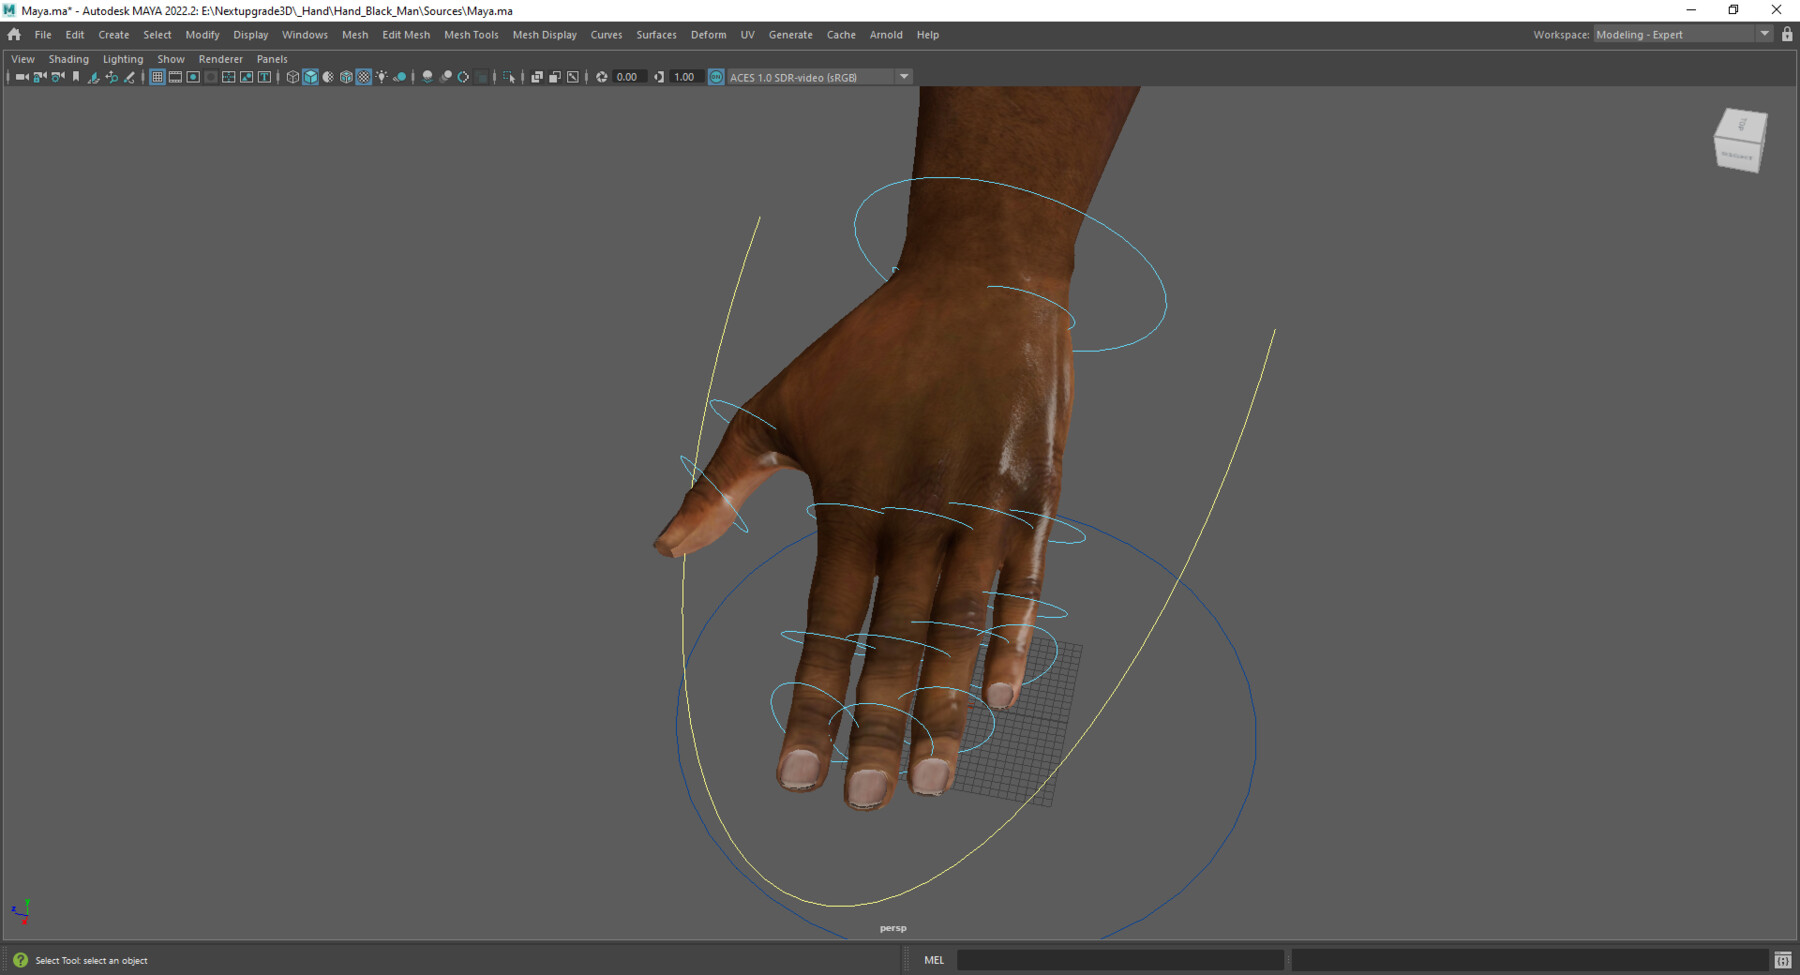The height and width of the screenshot is (975, 1800).
Task: Toggle the color management ON button
Action: pyautogui.click(x=716, y=76)
